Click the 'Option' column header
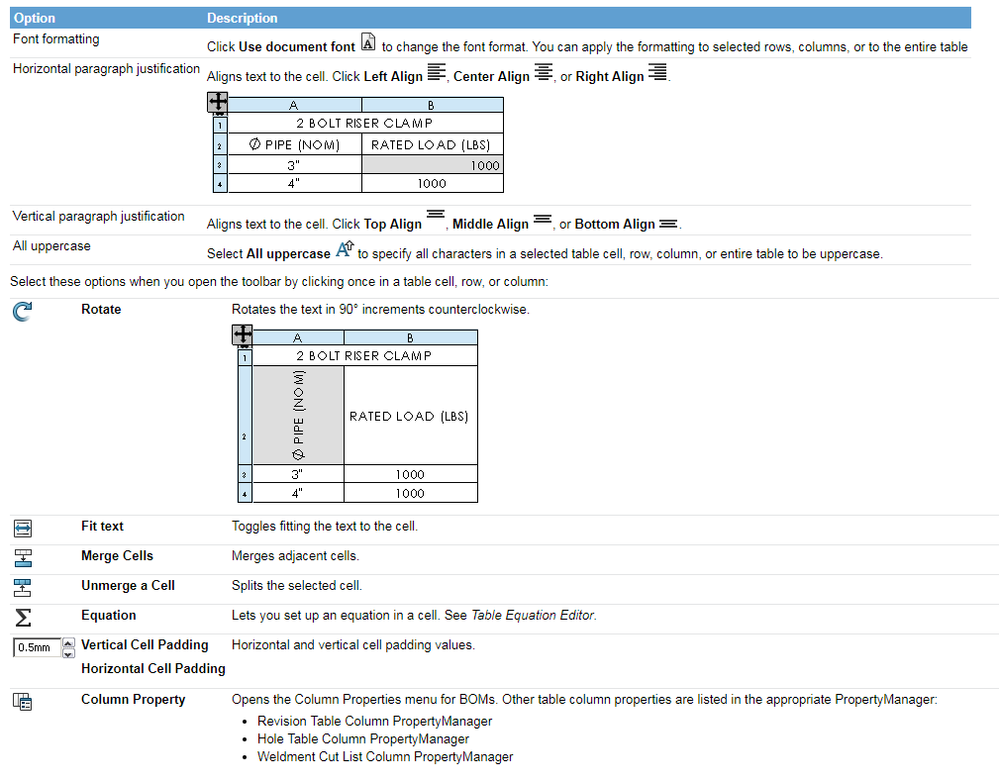 (x=34, y=18)
